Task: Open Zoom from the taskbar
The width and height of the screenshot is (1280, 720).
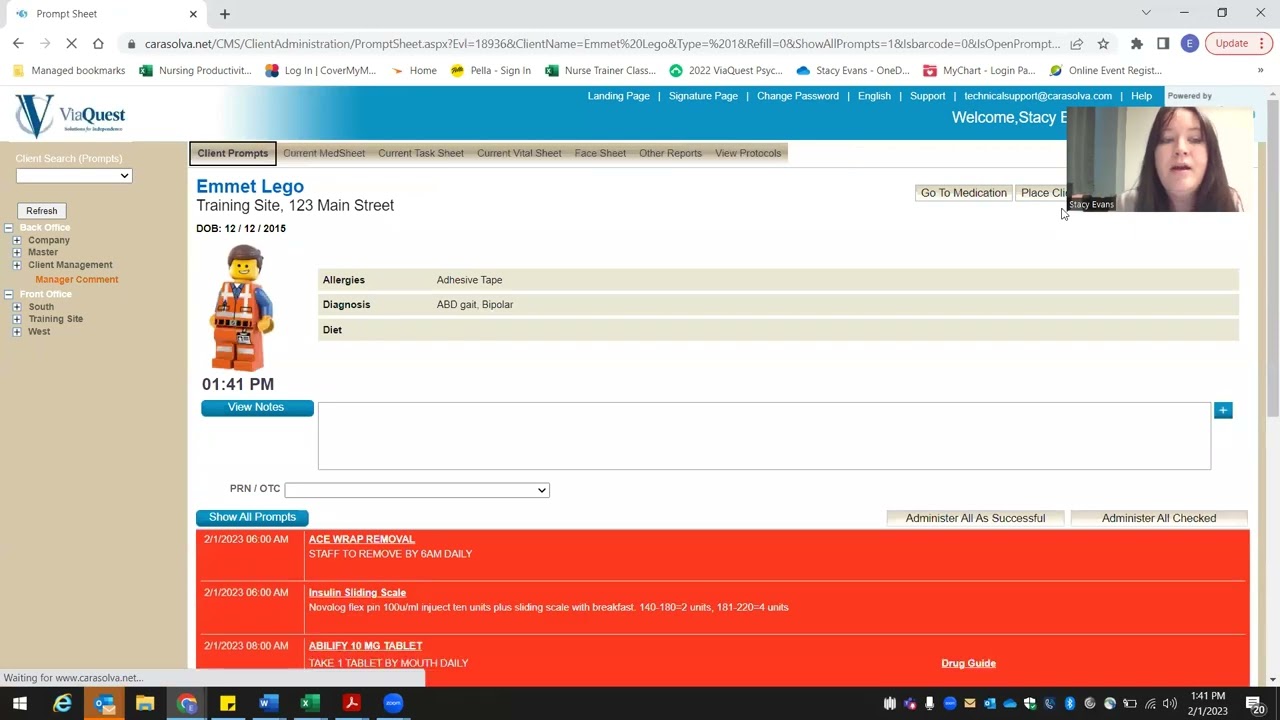Action: pos(393,703)
